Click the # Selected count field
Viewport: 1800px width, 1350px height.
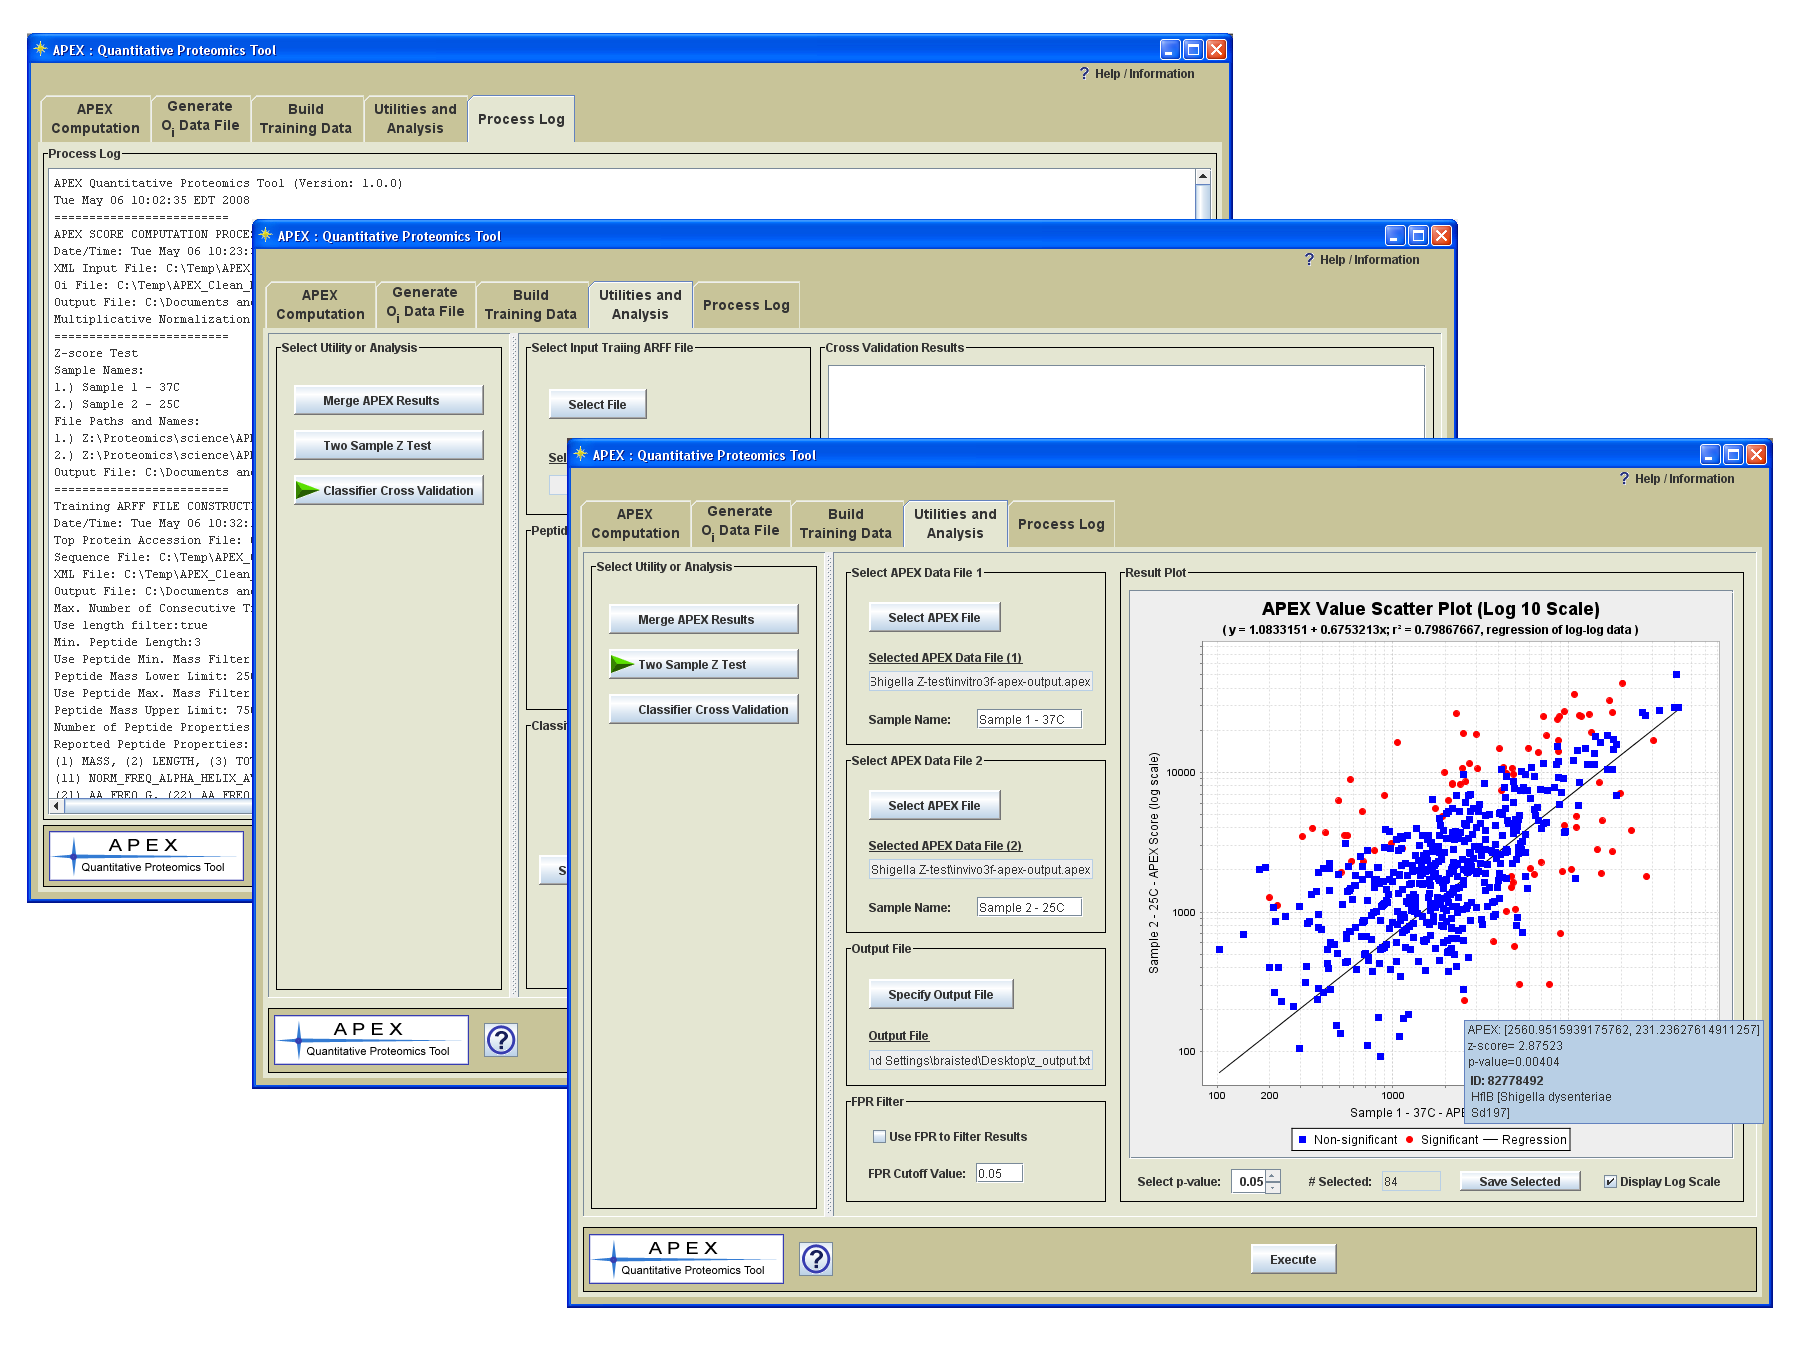point(1411,1182)
